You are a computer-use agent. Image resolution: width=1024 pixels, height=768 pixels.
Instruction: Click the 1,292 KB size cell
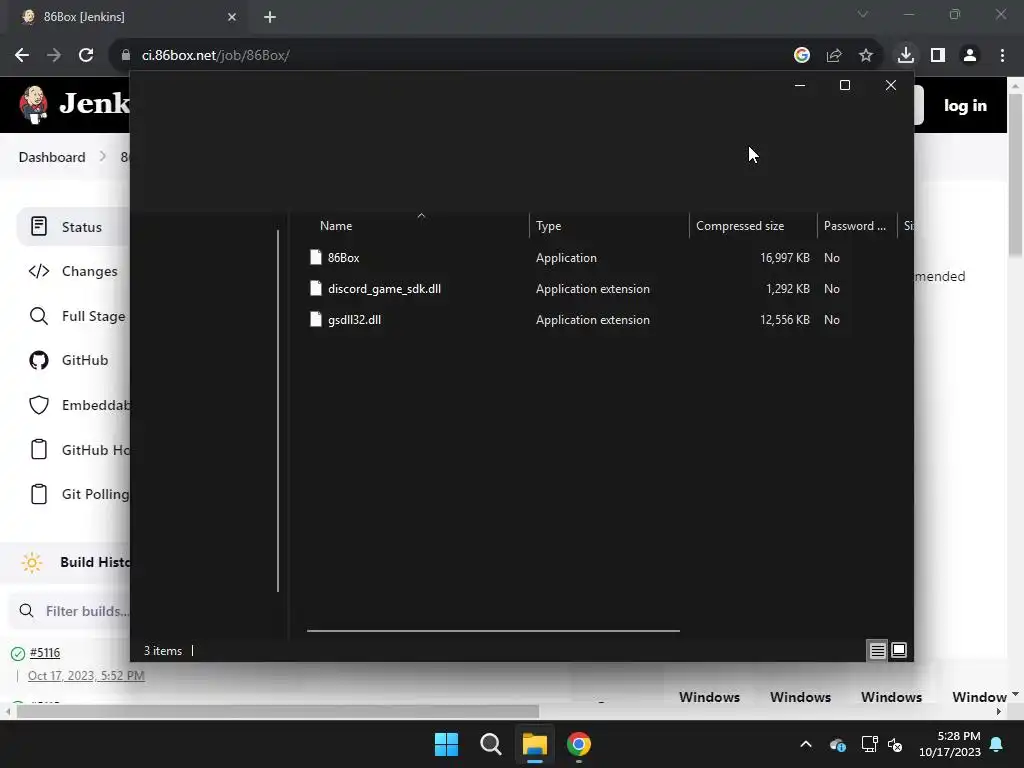pos(788,289)
